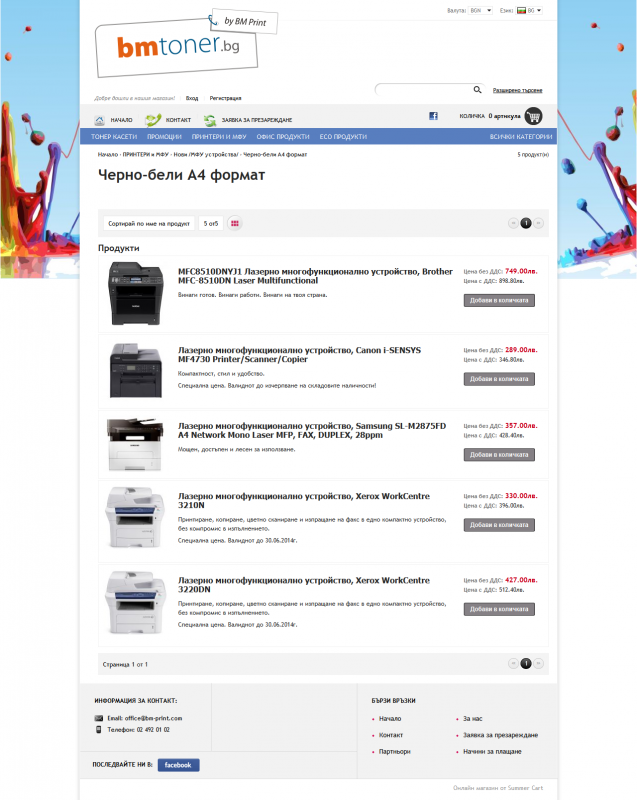
Task: Click the home icon beside НАЧАЛО
Action: (x=99, y=120)
